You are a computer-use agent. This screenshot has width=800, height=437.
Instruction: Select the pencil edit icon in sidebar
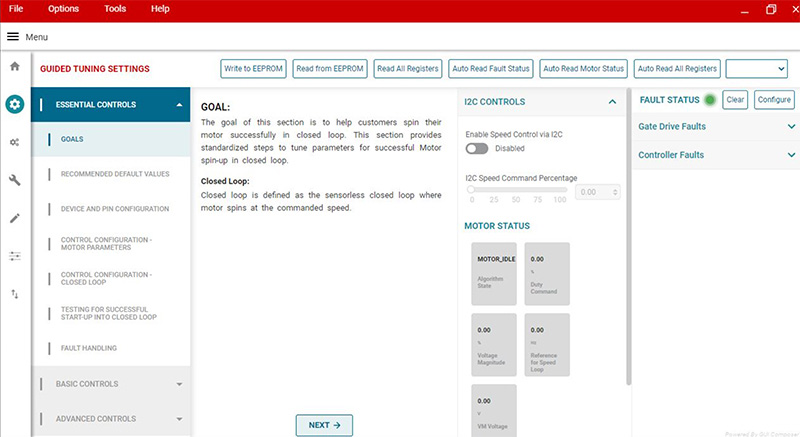point(15,218)
